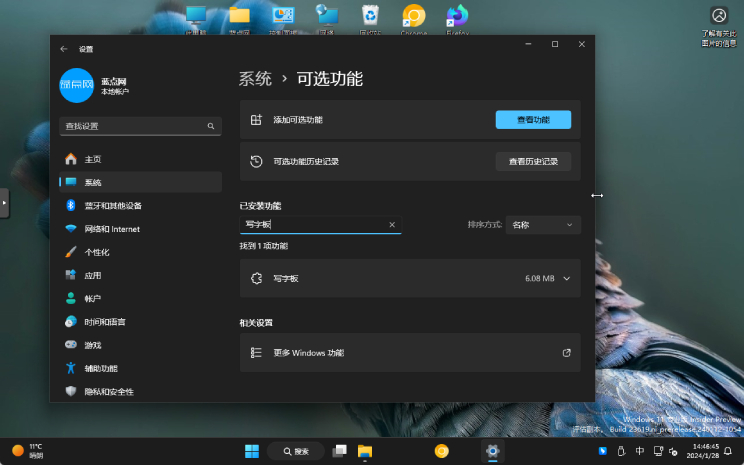Image resolution: width=744 pixels, height=465 pixels.
Task: Open 帐户 accounts settings
Action: pyautogui.click(x=92, y=298)
